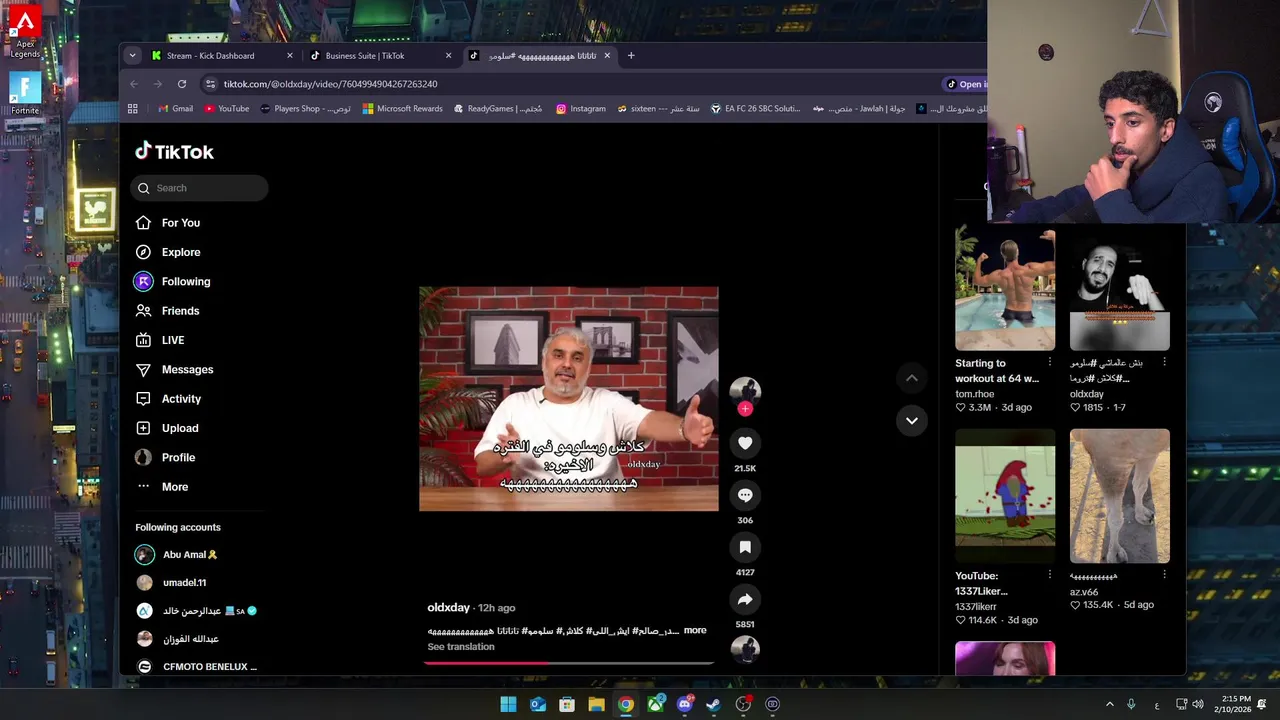Click the TikTok search field
1280x720 pixels.
[x=200, y=188]
